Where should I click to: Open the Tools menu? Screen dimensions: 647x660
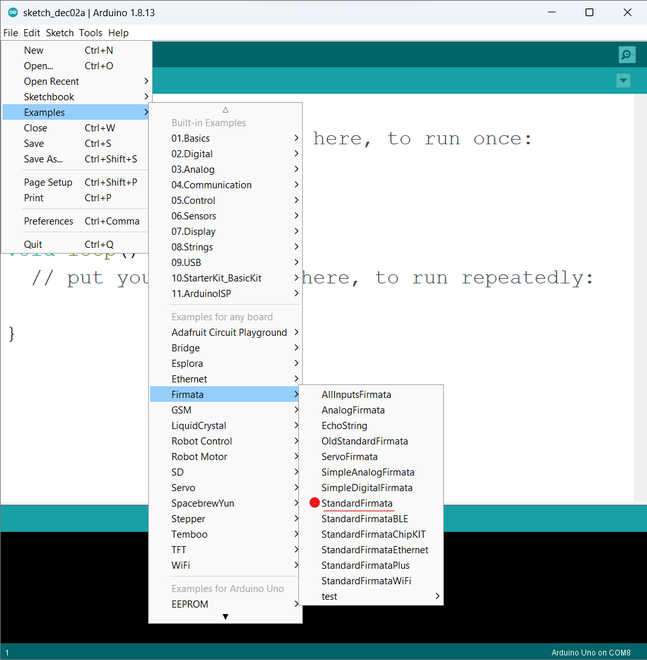coord(91,33)
